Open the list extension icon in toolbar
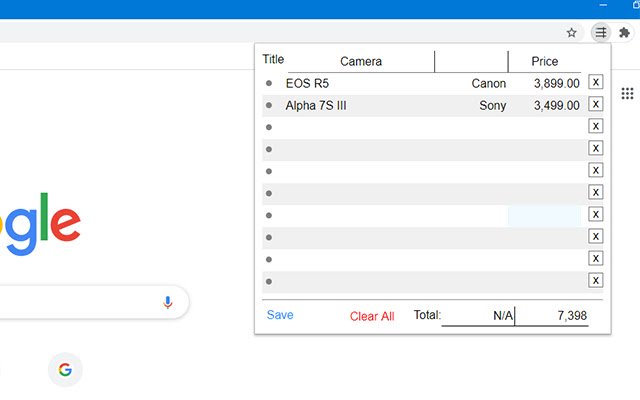 coord(601,32)
